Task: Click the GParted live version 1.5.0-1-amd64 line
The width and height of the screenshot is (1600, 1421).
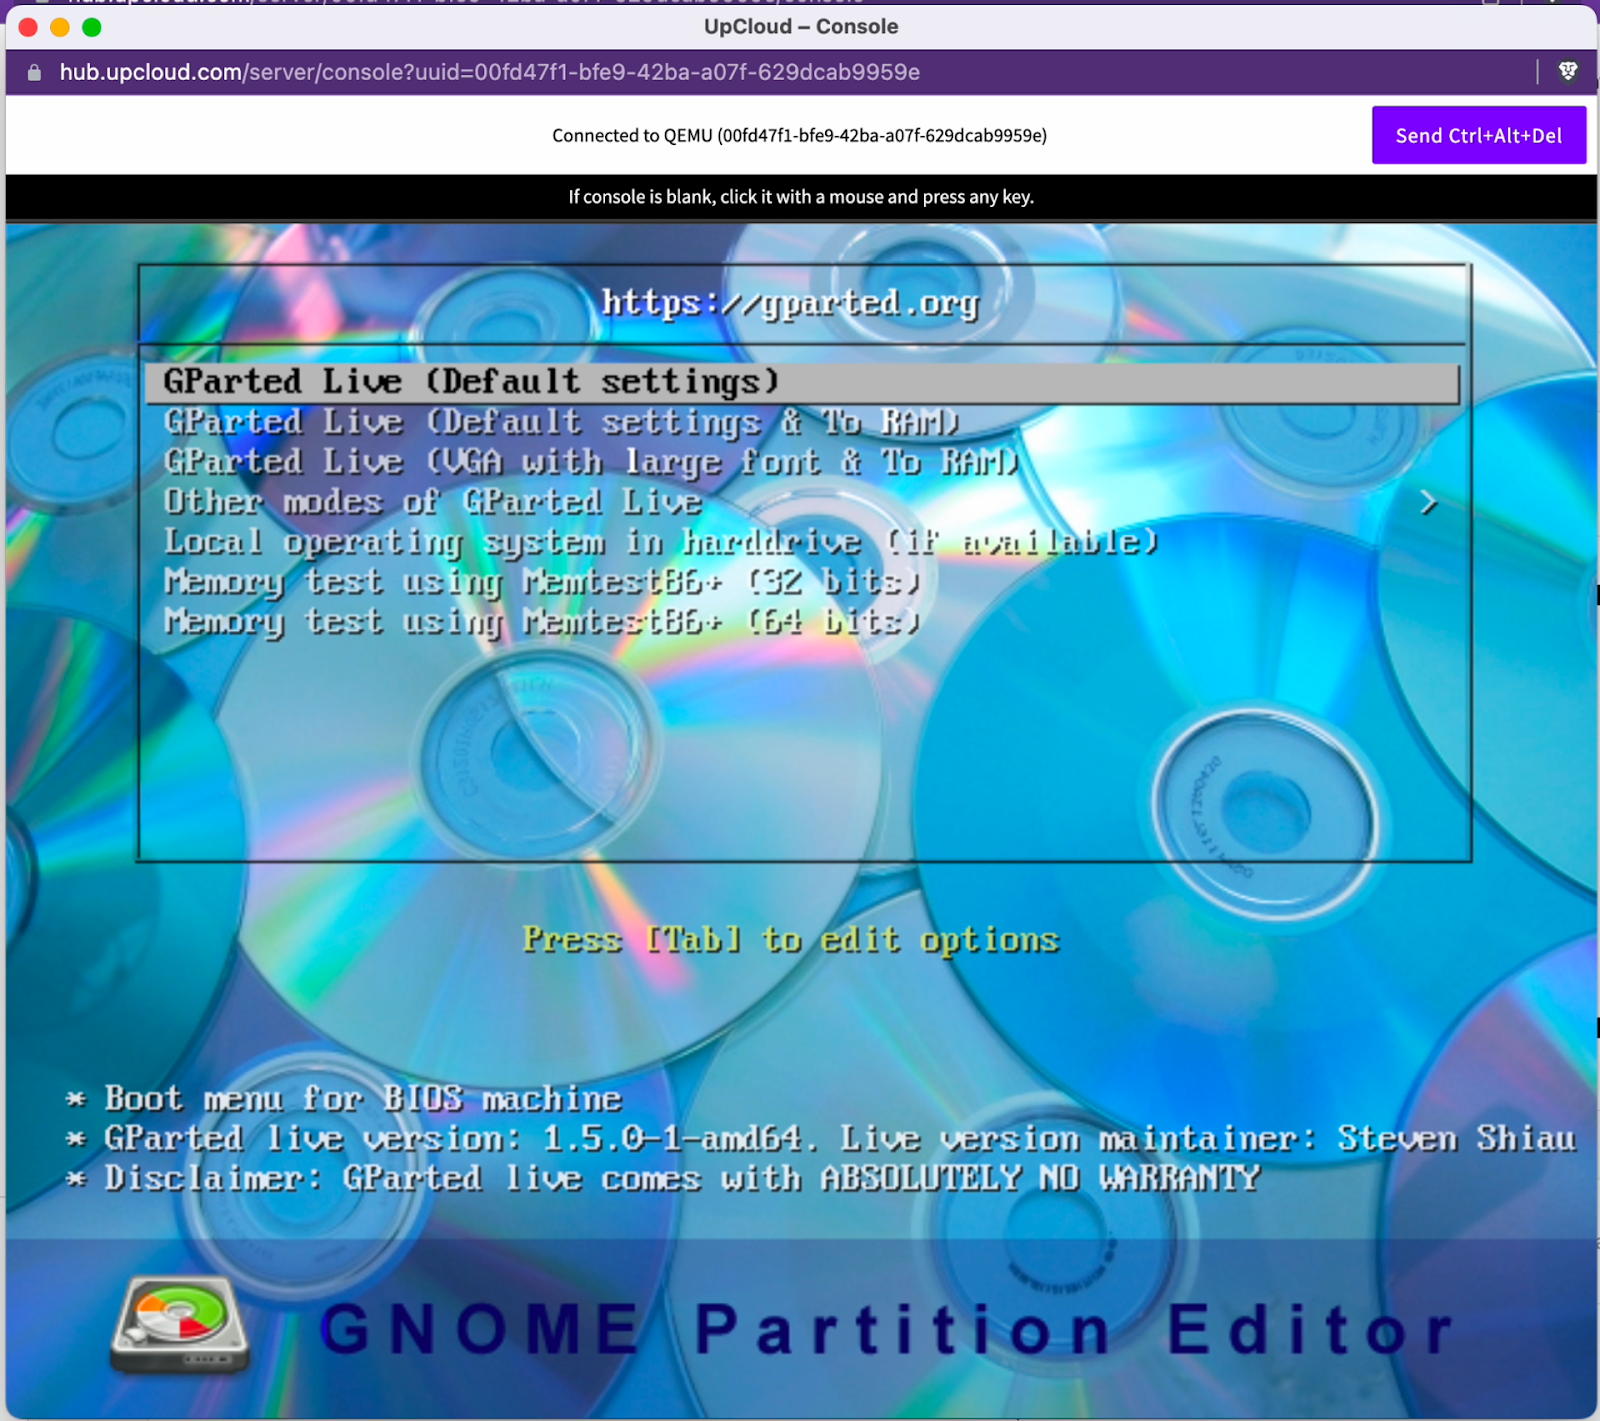Action: (x=820, y=1139)
